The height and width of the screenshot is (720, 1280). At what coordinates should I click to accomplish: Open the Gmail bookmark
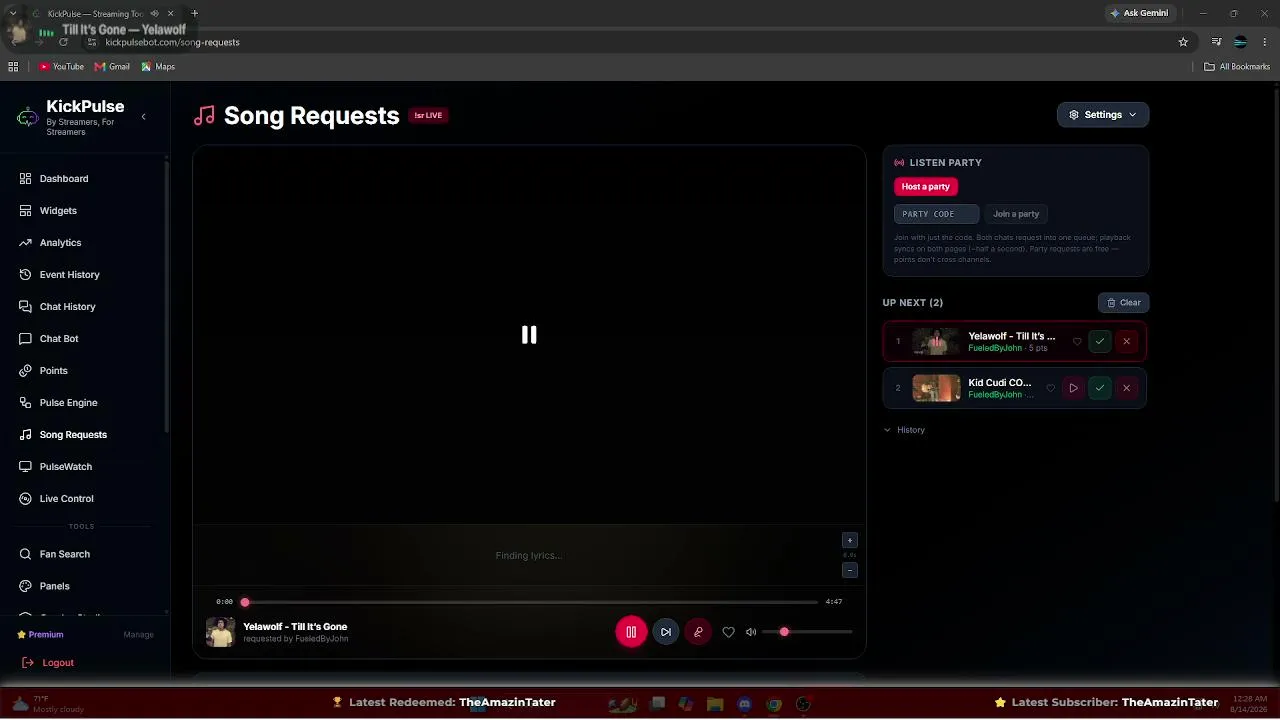112,67
